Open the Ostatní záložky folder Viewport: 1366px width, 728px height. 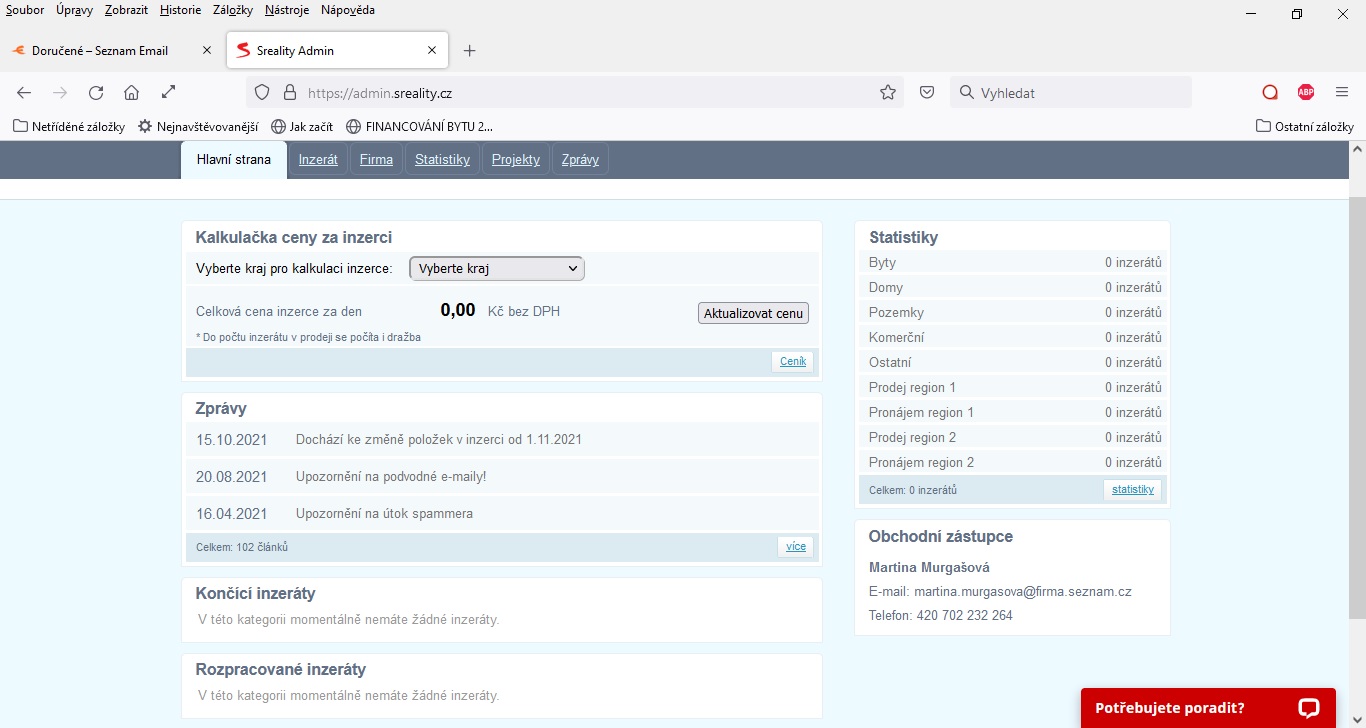click(1305, 127)
